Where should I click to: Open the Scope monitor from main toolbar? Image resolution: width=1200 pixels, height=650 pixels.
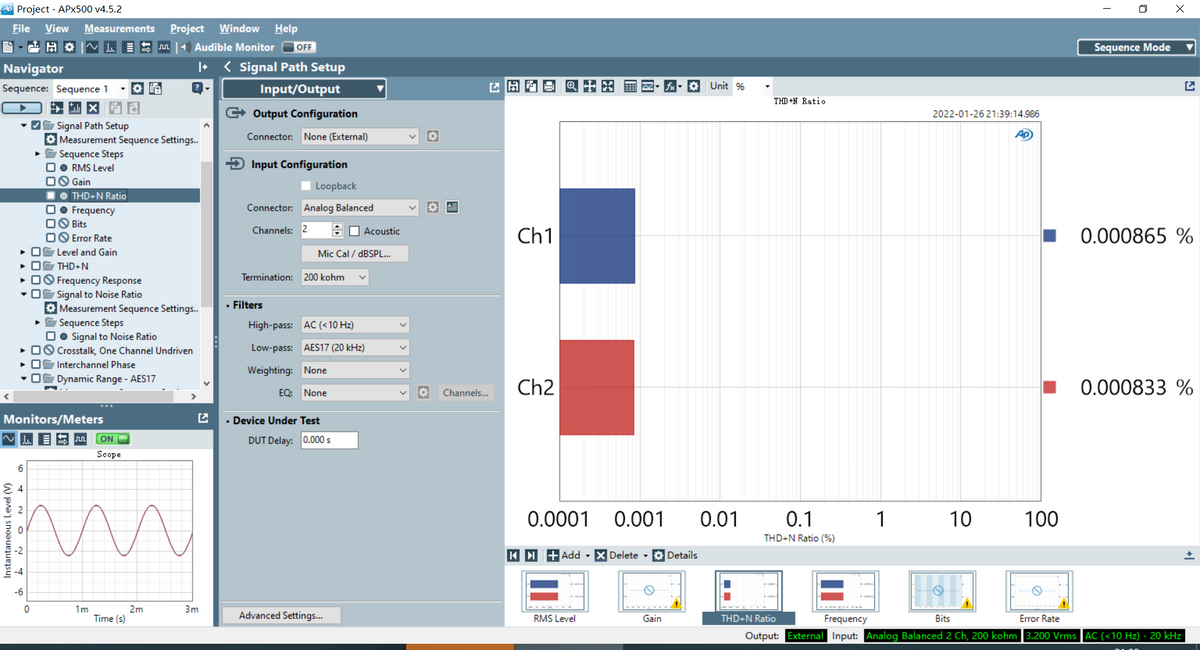[92, 47]
